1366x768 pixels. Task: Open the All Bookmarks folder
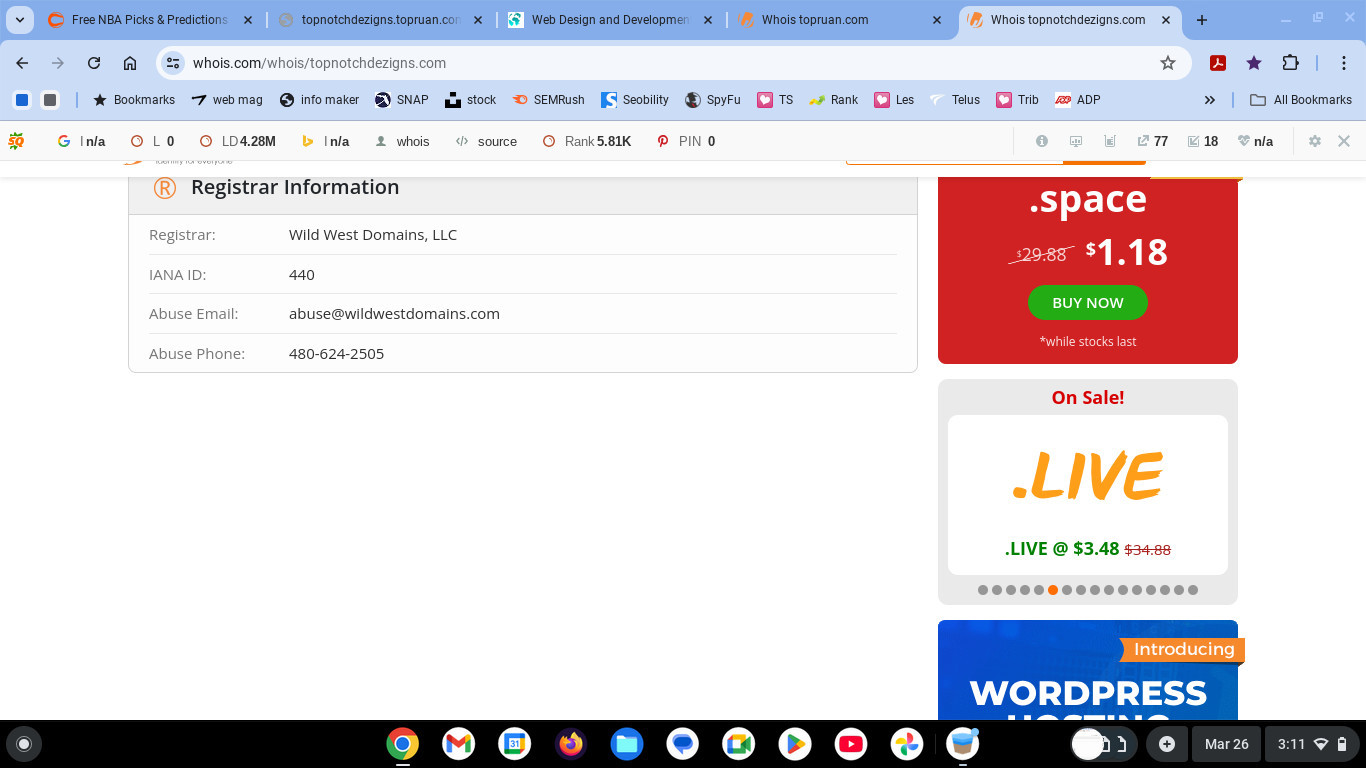click(x=1301, y=100)
